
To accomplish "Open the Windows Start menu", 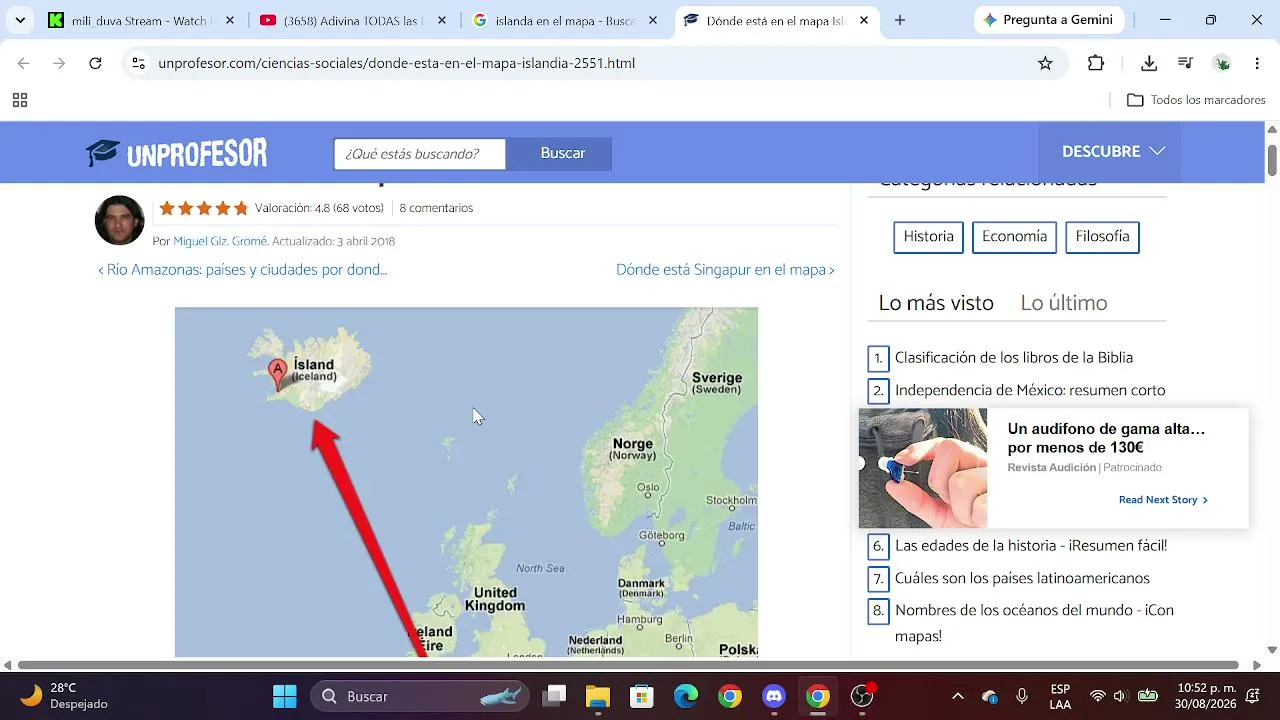I will pyautogui.click(x=285, y=696).
